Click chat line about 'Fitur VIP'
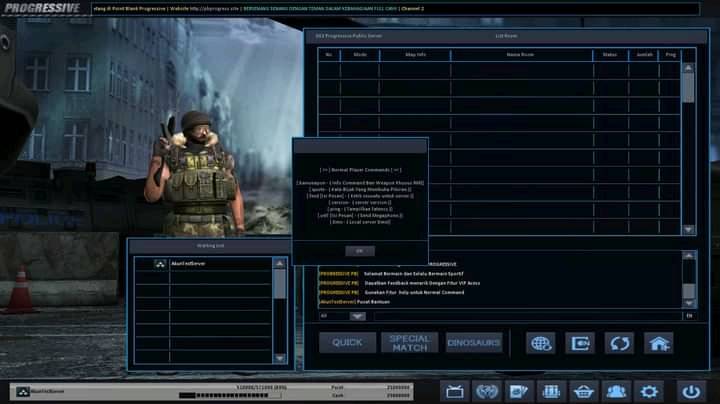 click(422, 283)
